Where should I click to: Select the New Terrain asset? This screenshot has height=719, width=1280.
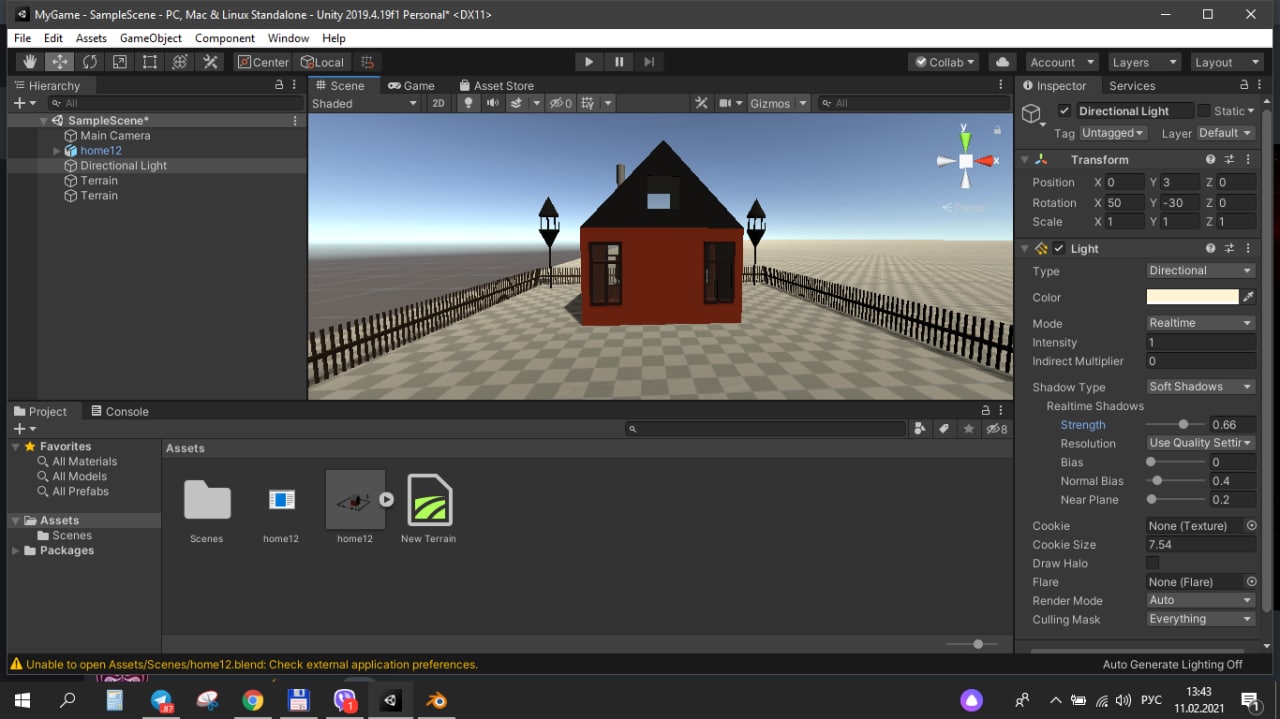429,509
